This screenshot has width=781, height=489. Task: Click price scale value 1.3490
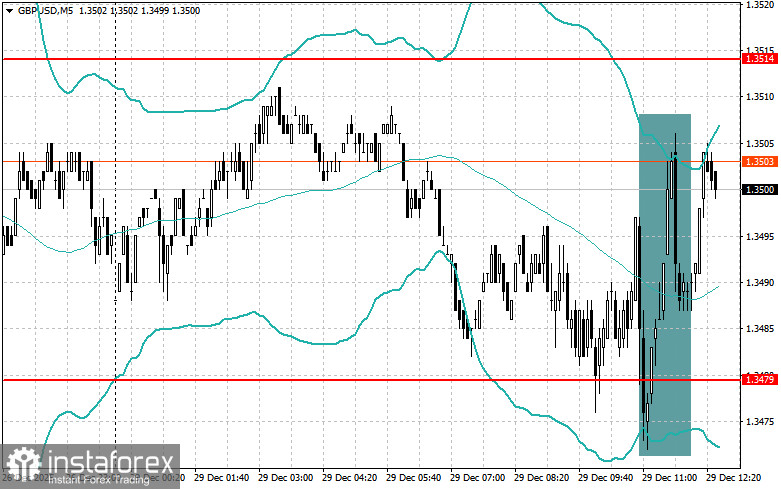tap(760, 282)
